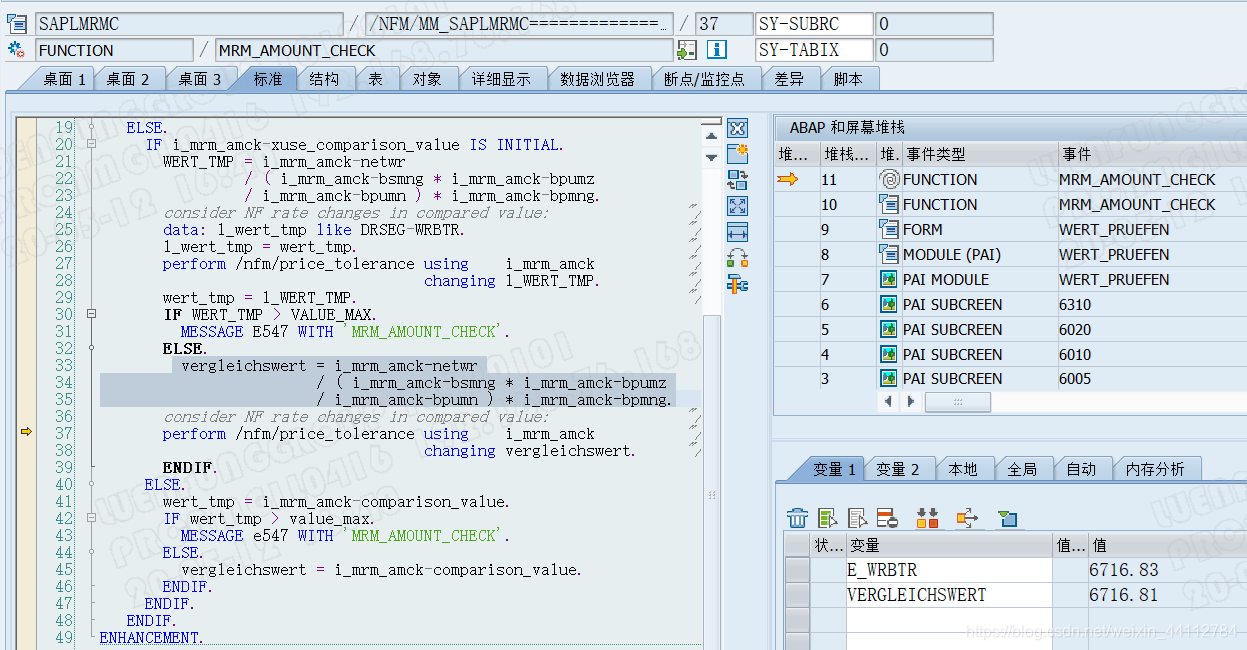Click the horizontal maximize tool icon
Image resolution: width=1247 pixels, height=650 pixels.
(x=738, y=232)
